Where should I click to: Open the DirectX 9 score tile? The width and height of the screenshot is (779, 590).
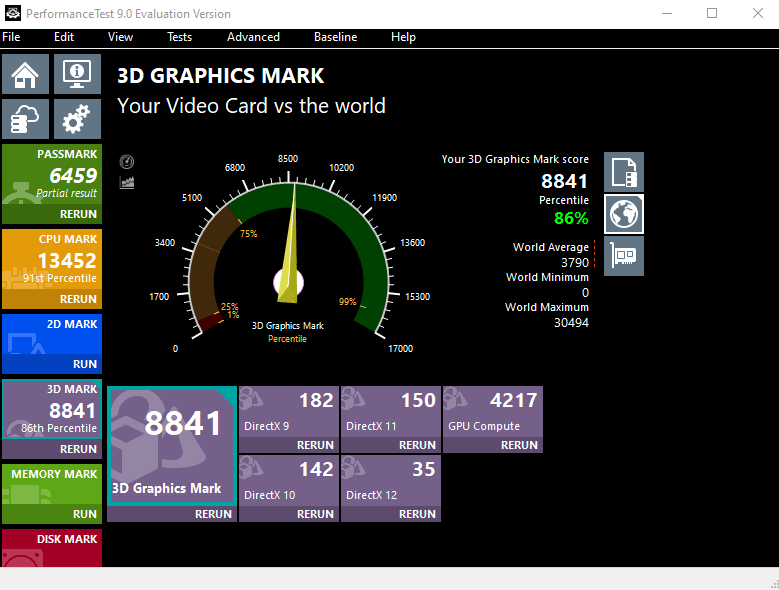tap(289, 412)
